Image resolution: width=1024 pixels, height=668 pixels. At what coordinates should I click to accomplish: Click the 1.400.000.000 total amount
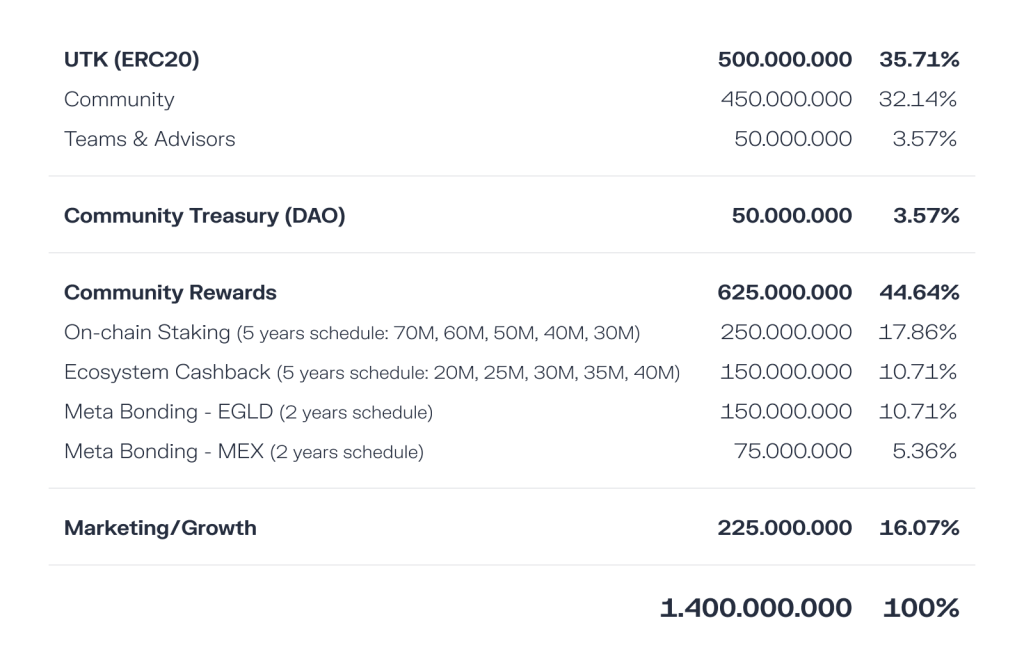point(756,607)
